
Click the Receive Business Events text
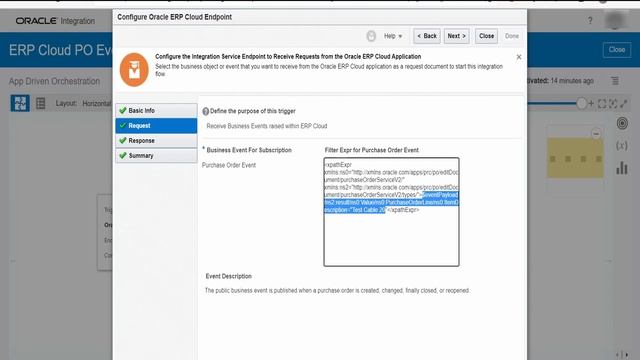[267, 126]
